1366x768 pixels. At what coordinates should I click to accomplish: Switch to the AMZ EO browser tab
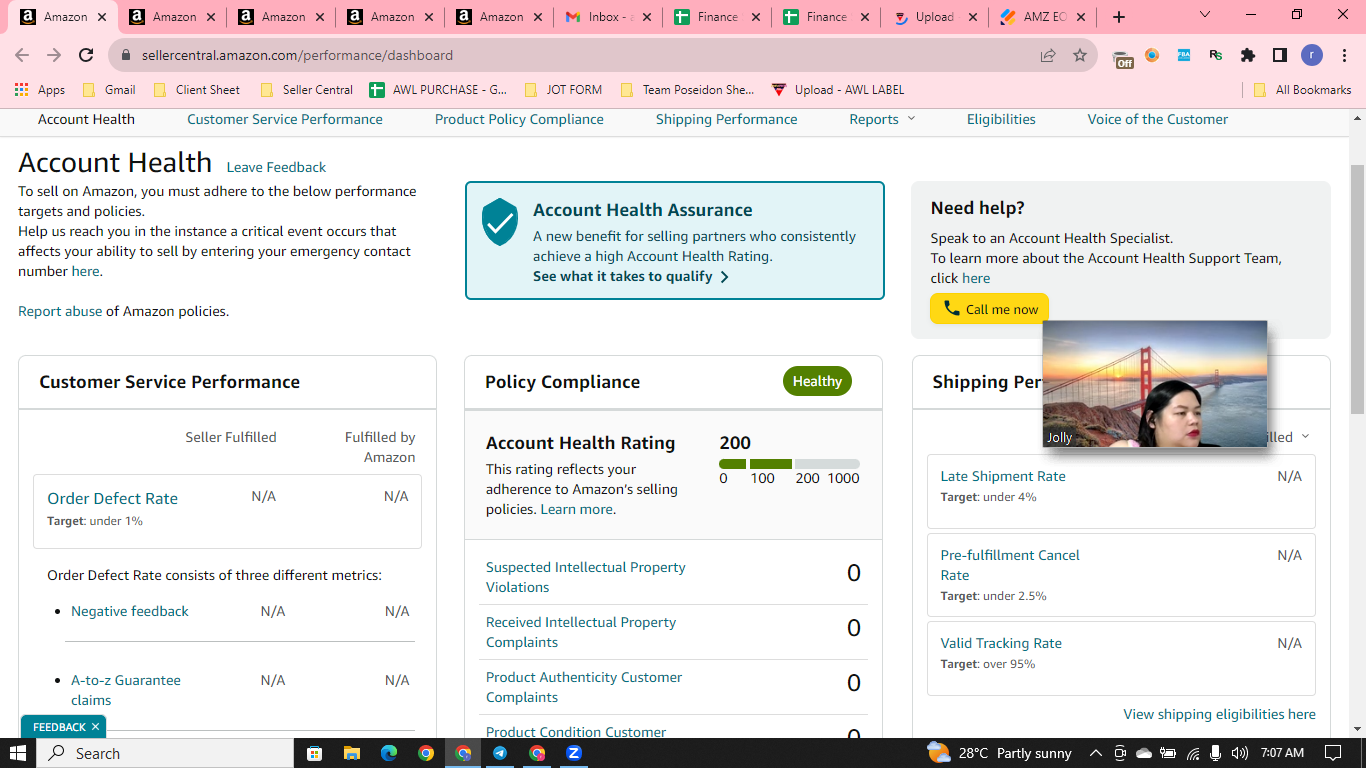point(1042,17)
